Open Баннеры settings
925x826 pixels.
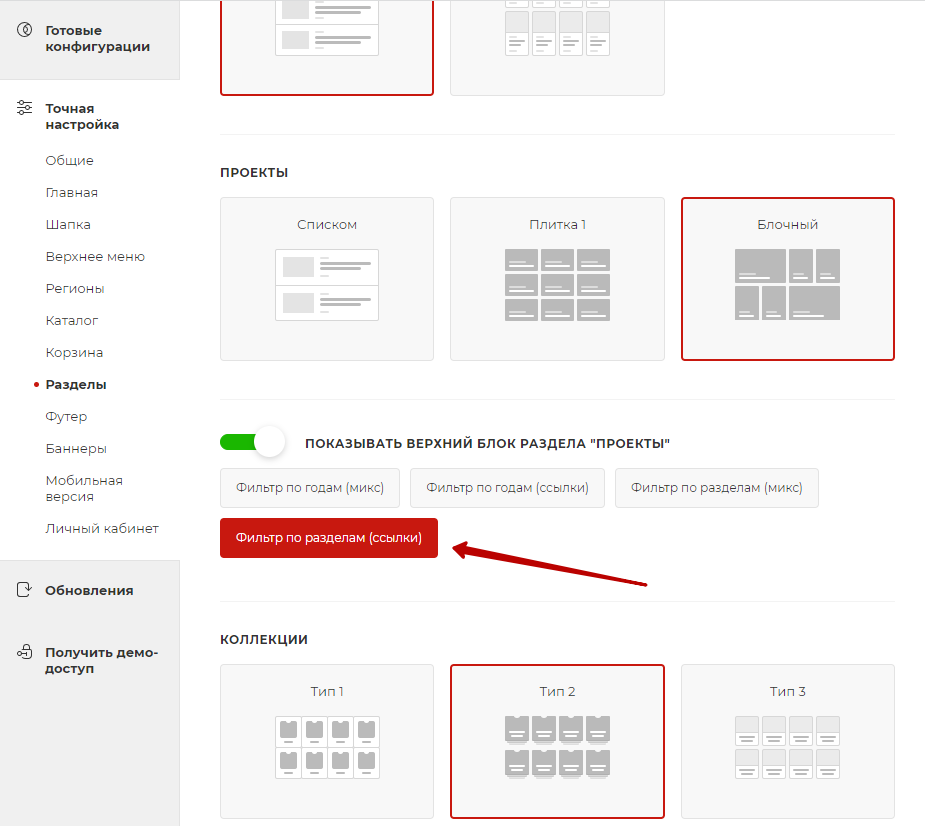point(76,448)
